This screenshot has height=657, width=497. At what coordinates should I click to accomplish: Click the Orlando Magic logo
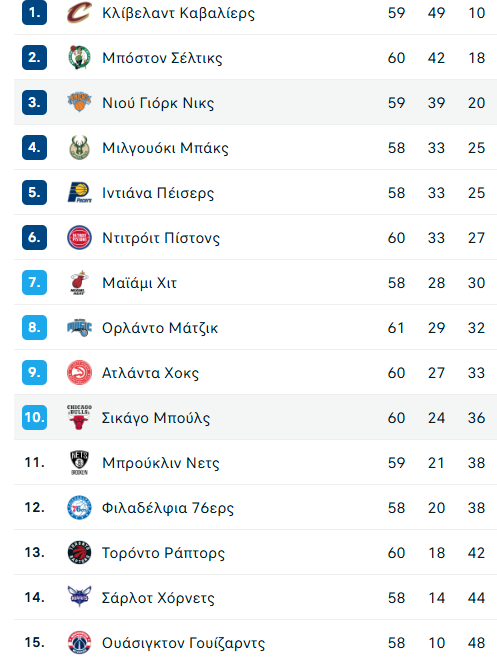pyautogui.click(x=79, y=328)
